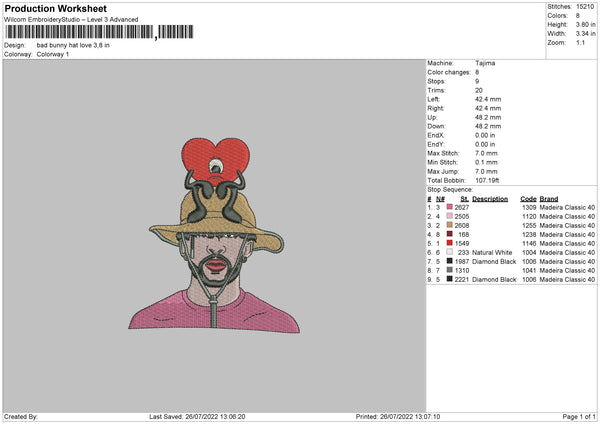This screenshot has height=424, width=600.
Task: Click the EndX value '0.00 in'
Action: 485,135
